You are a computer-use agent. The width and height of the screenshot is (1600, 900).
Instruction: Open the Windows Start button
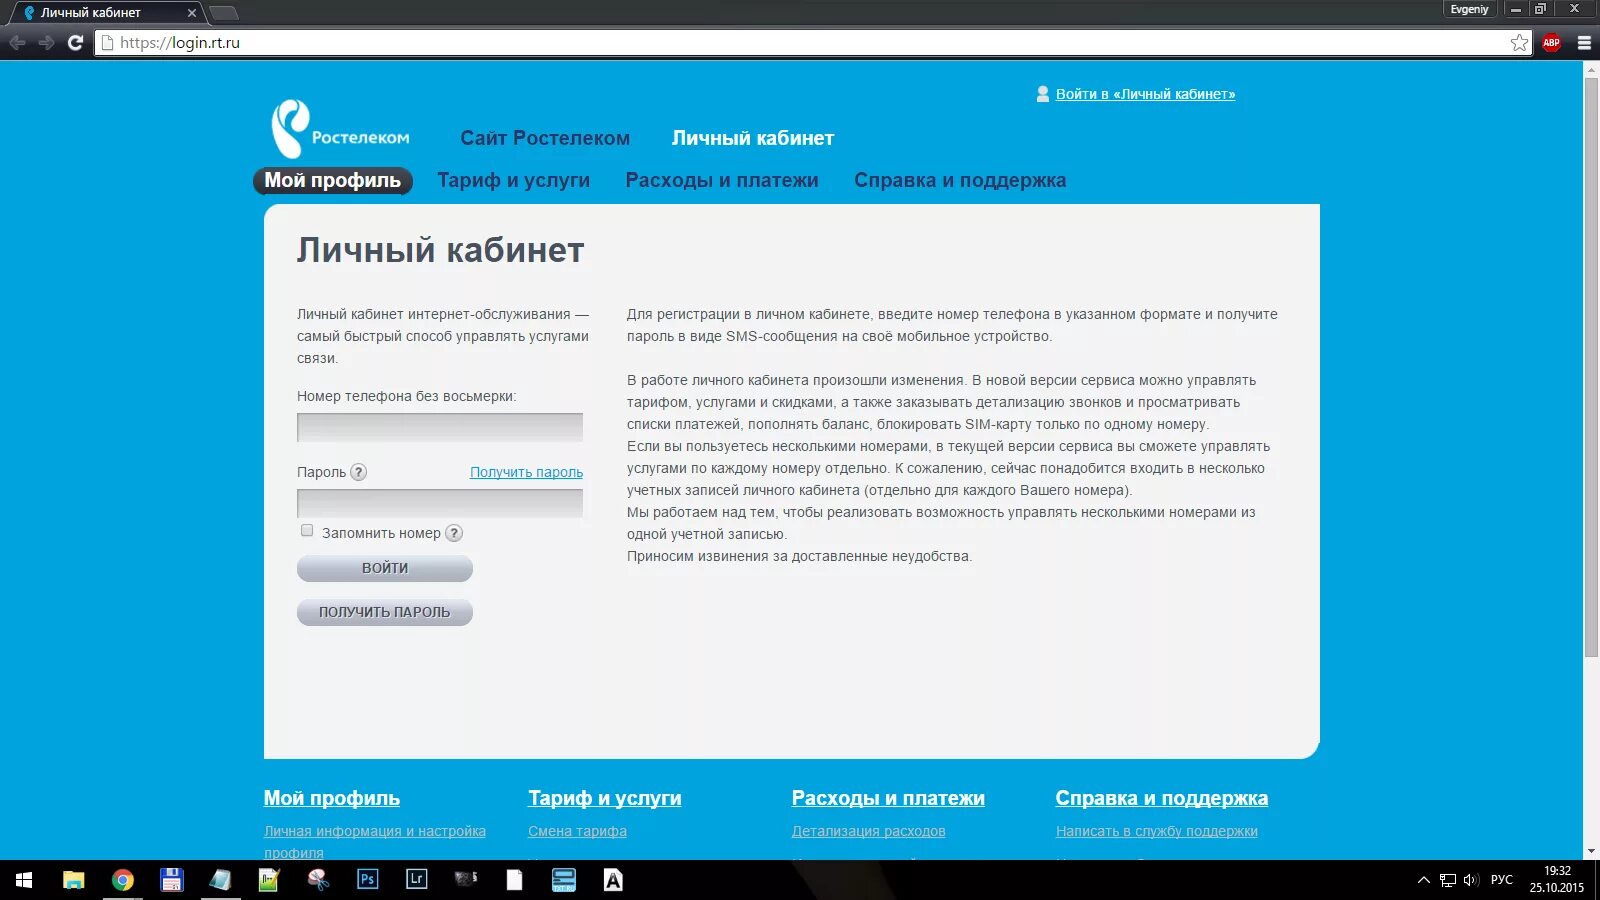pyautogui.click(x=24, y=880)
